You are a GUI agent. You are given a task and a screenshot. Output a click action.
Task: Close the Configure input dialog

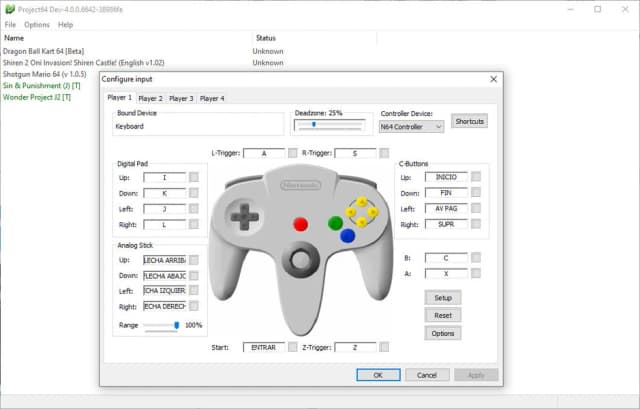coord(493,79)
